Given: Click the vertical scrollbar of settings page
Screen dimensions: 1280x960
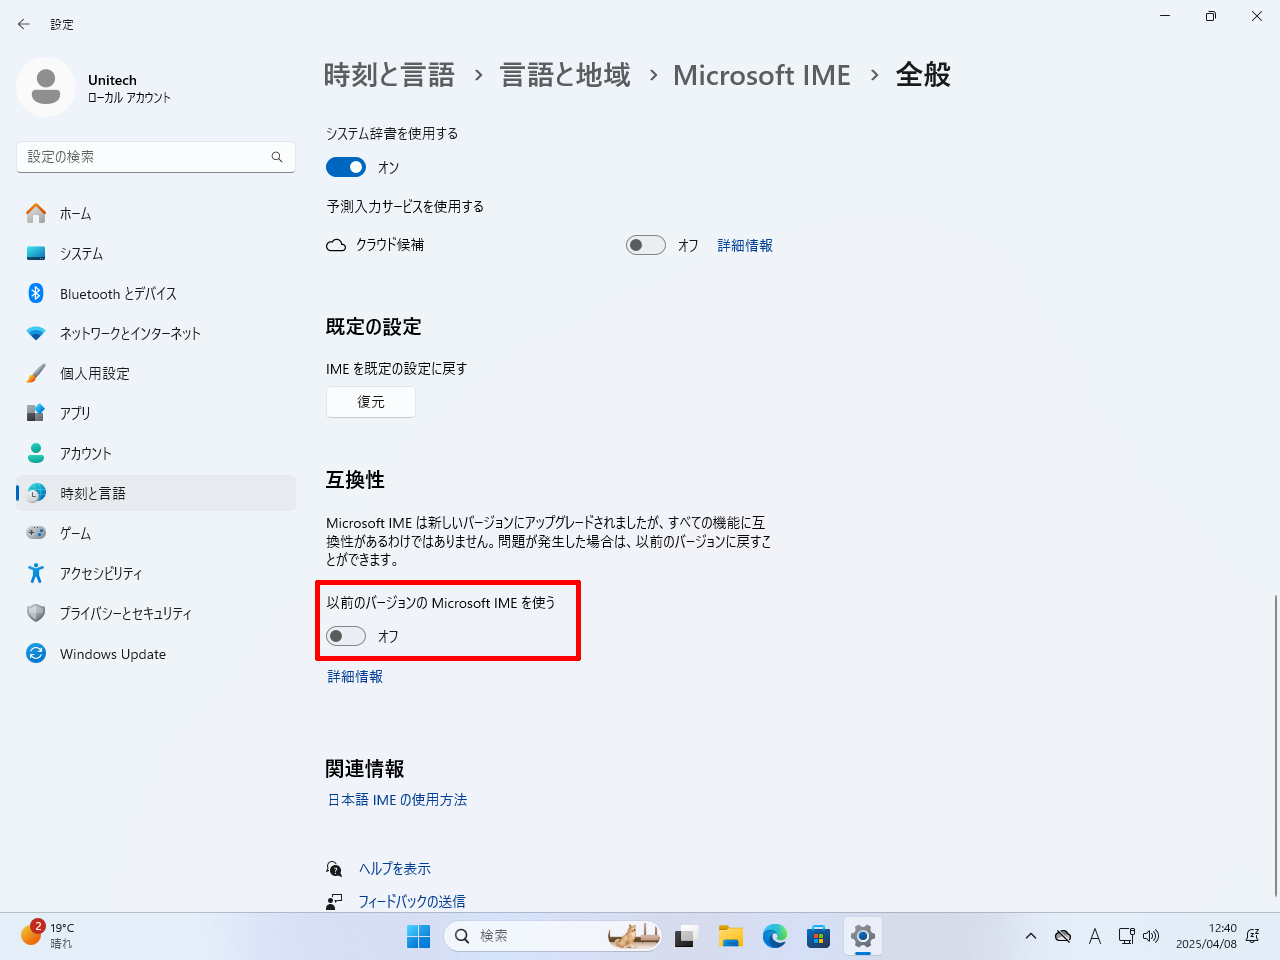Looking at the screenshot, I should [1275, 745].
